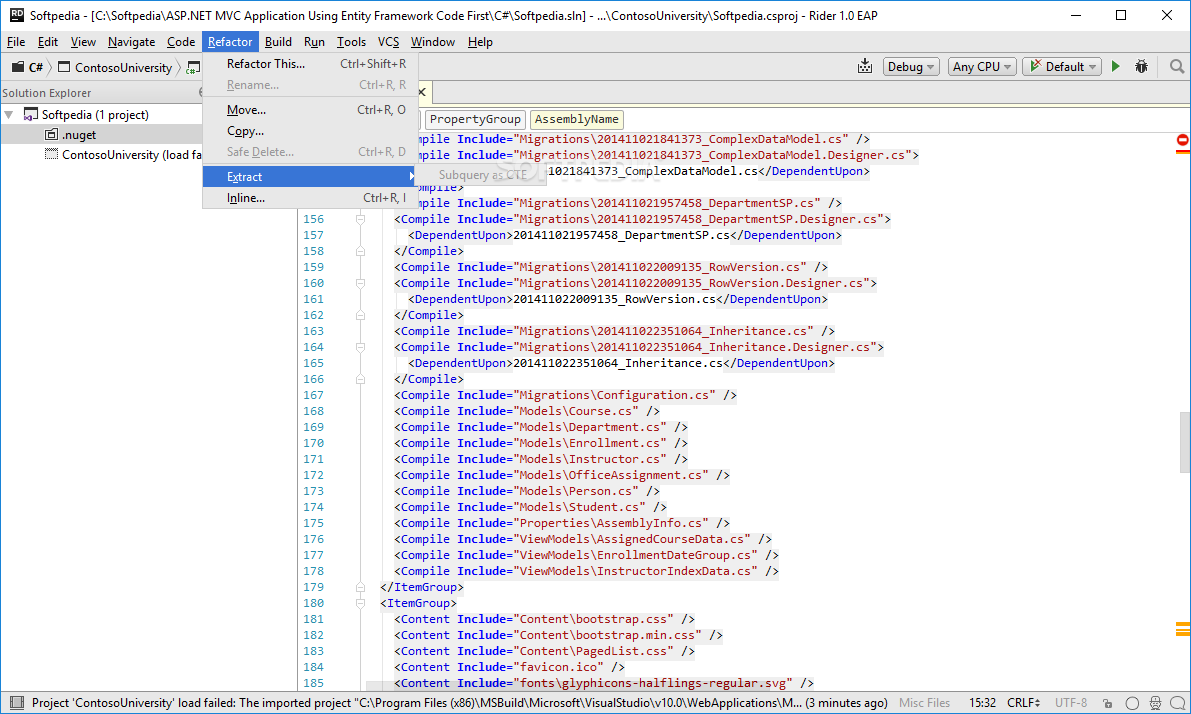Click the UTF-8 encoding in status bar

coord(1071,703)
